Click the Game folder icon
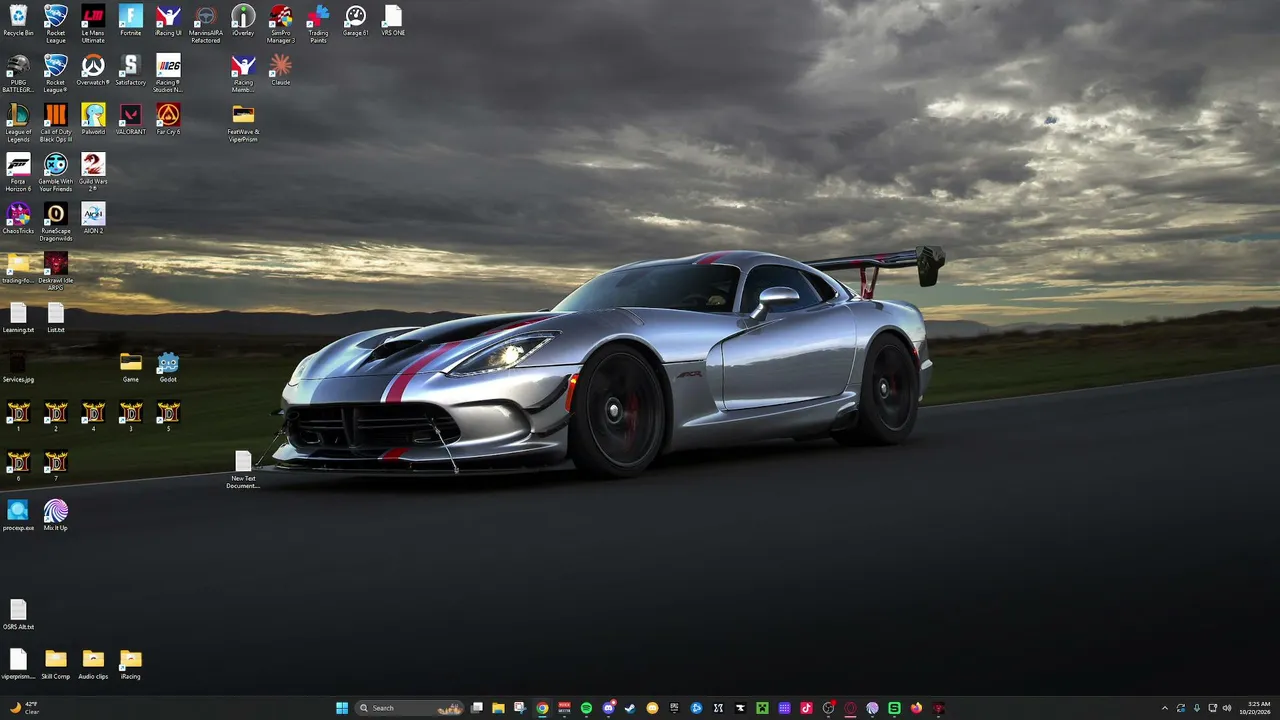This screenshot has width=1280, height=720. tap(131, 368)
